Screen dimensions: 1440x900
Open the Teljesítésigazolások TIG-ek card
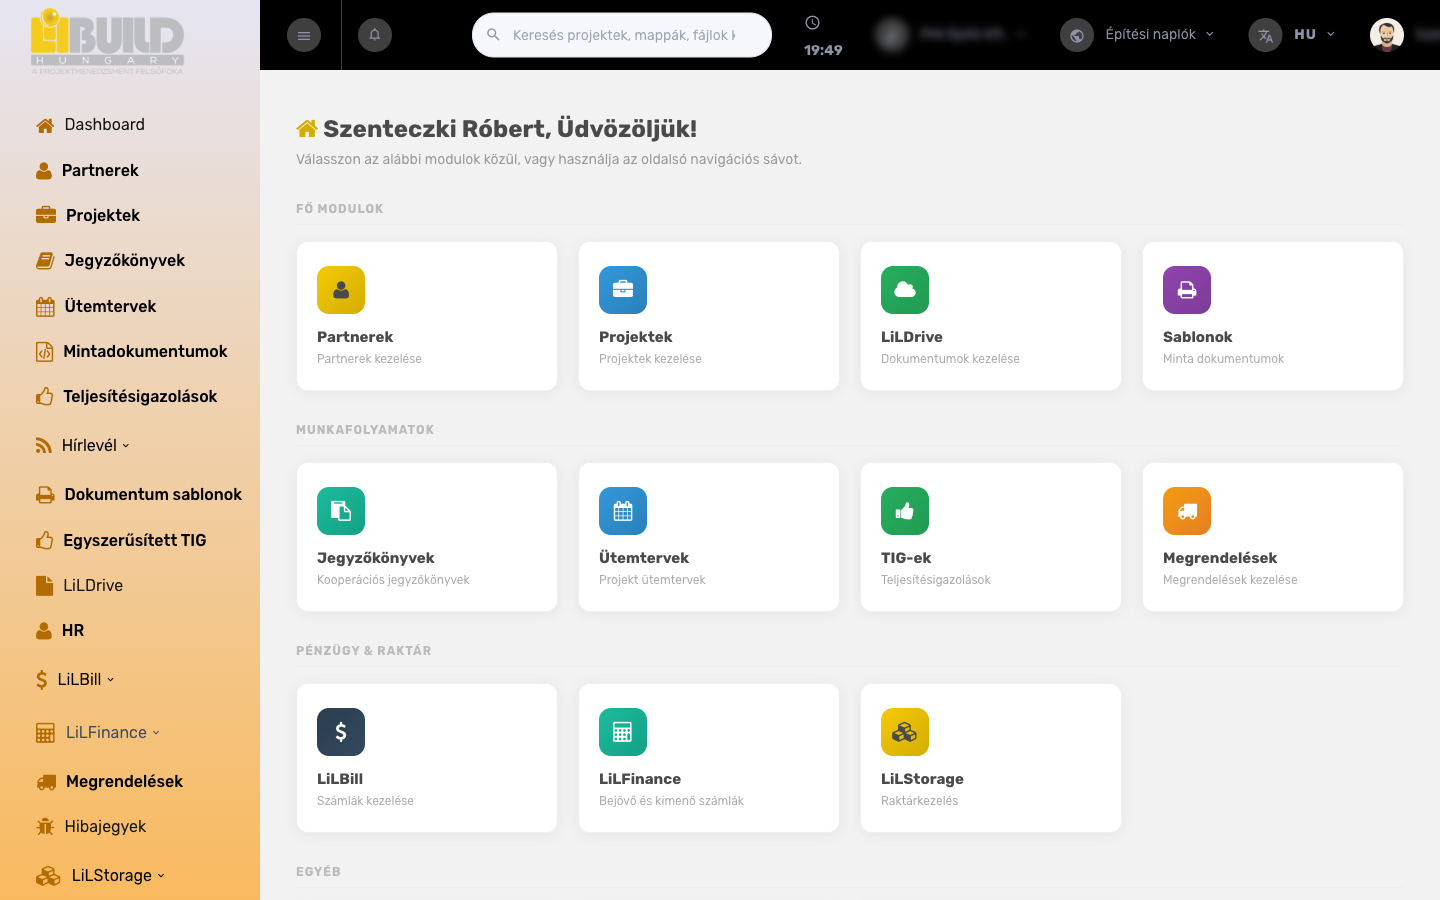point(991,537)
